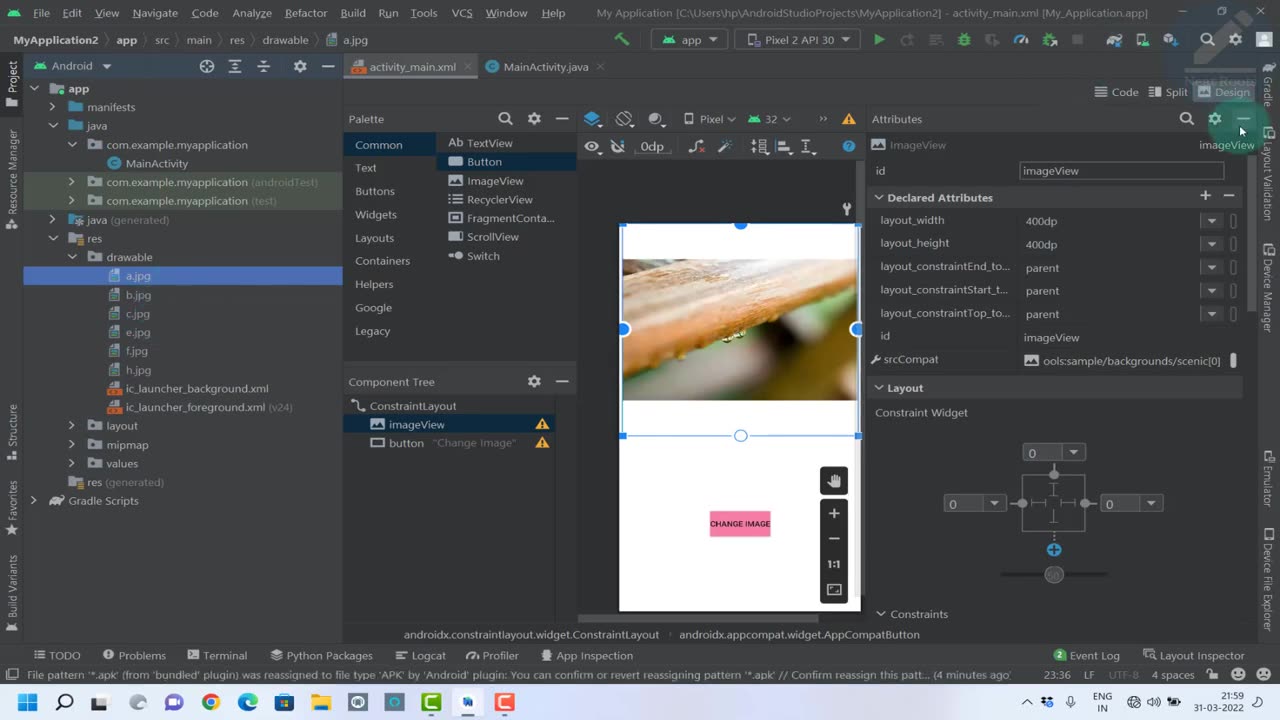Start debugging with the bug icon
Viewport: 1280px width, 720px height.
964,40
